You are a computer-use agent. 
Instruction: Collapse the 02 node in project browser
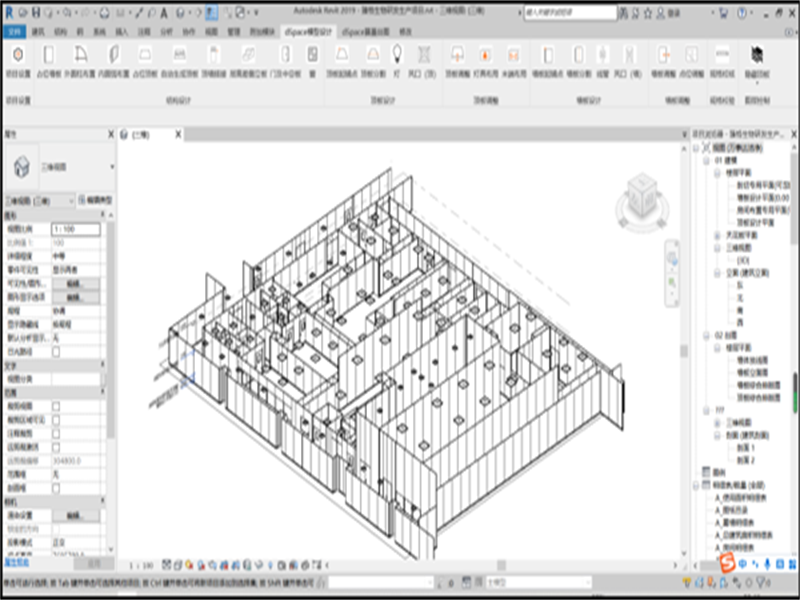(706, 336)
